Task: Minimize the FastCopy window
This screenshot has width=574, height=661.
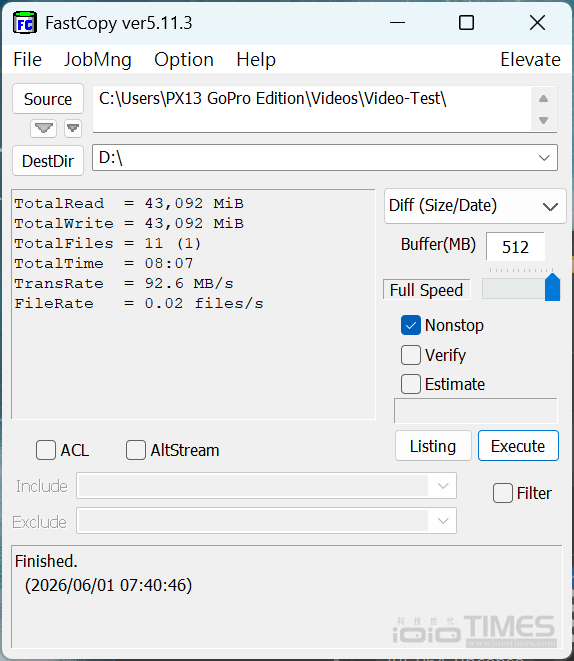Action: pyautogui.click(x=397, y=23)
